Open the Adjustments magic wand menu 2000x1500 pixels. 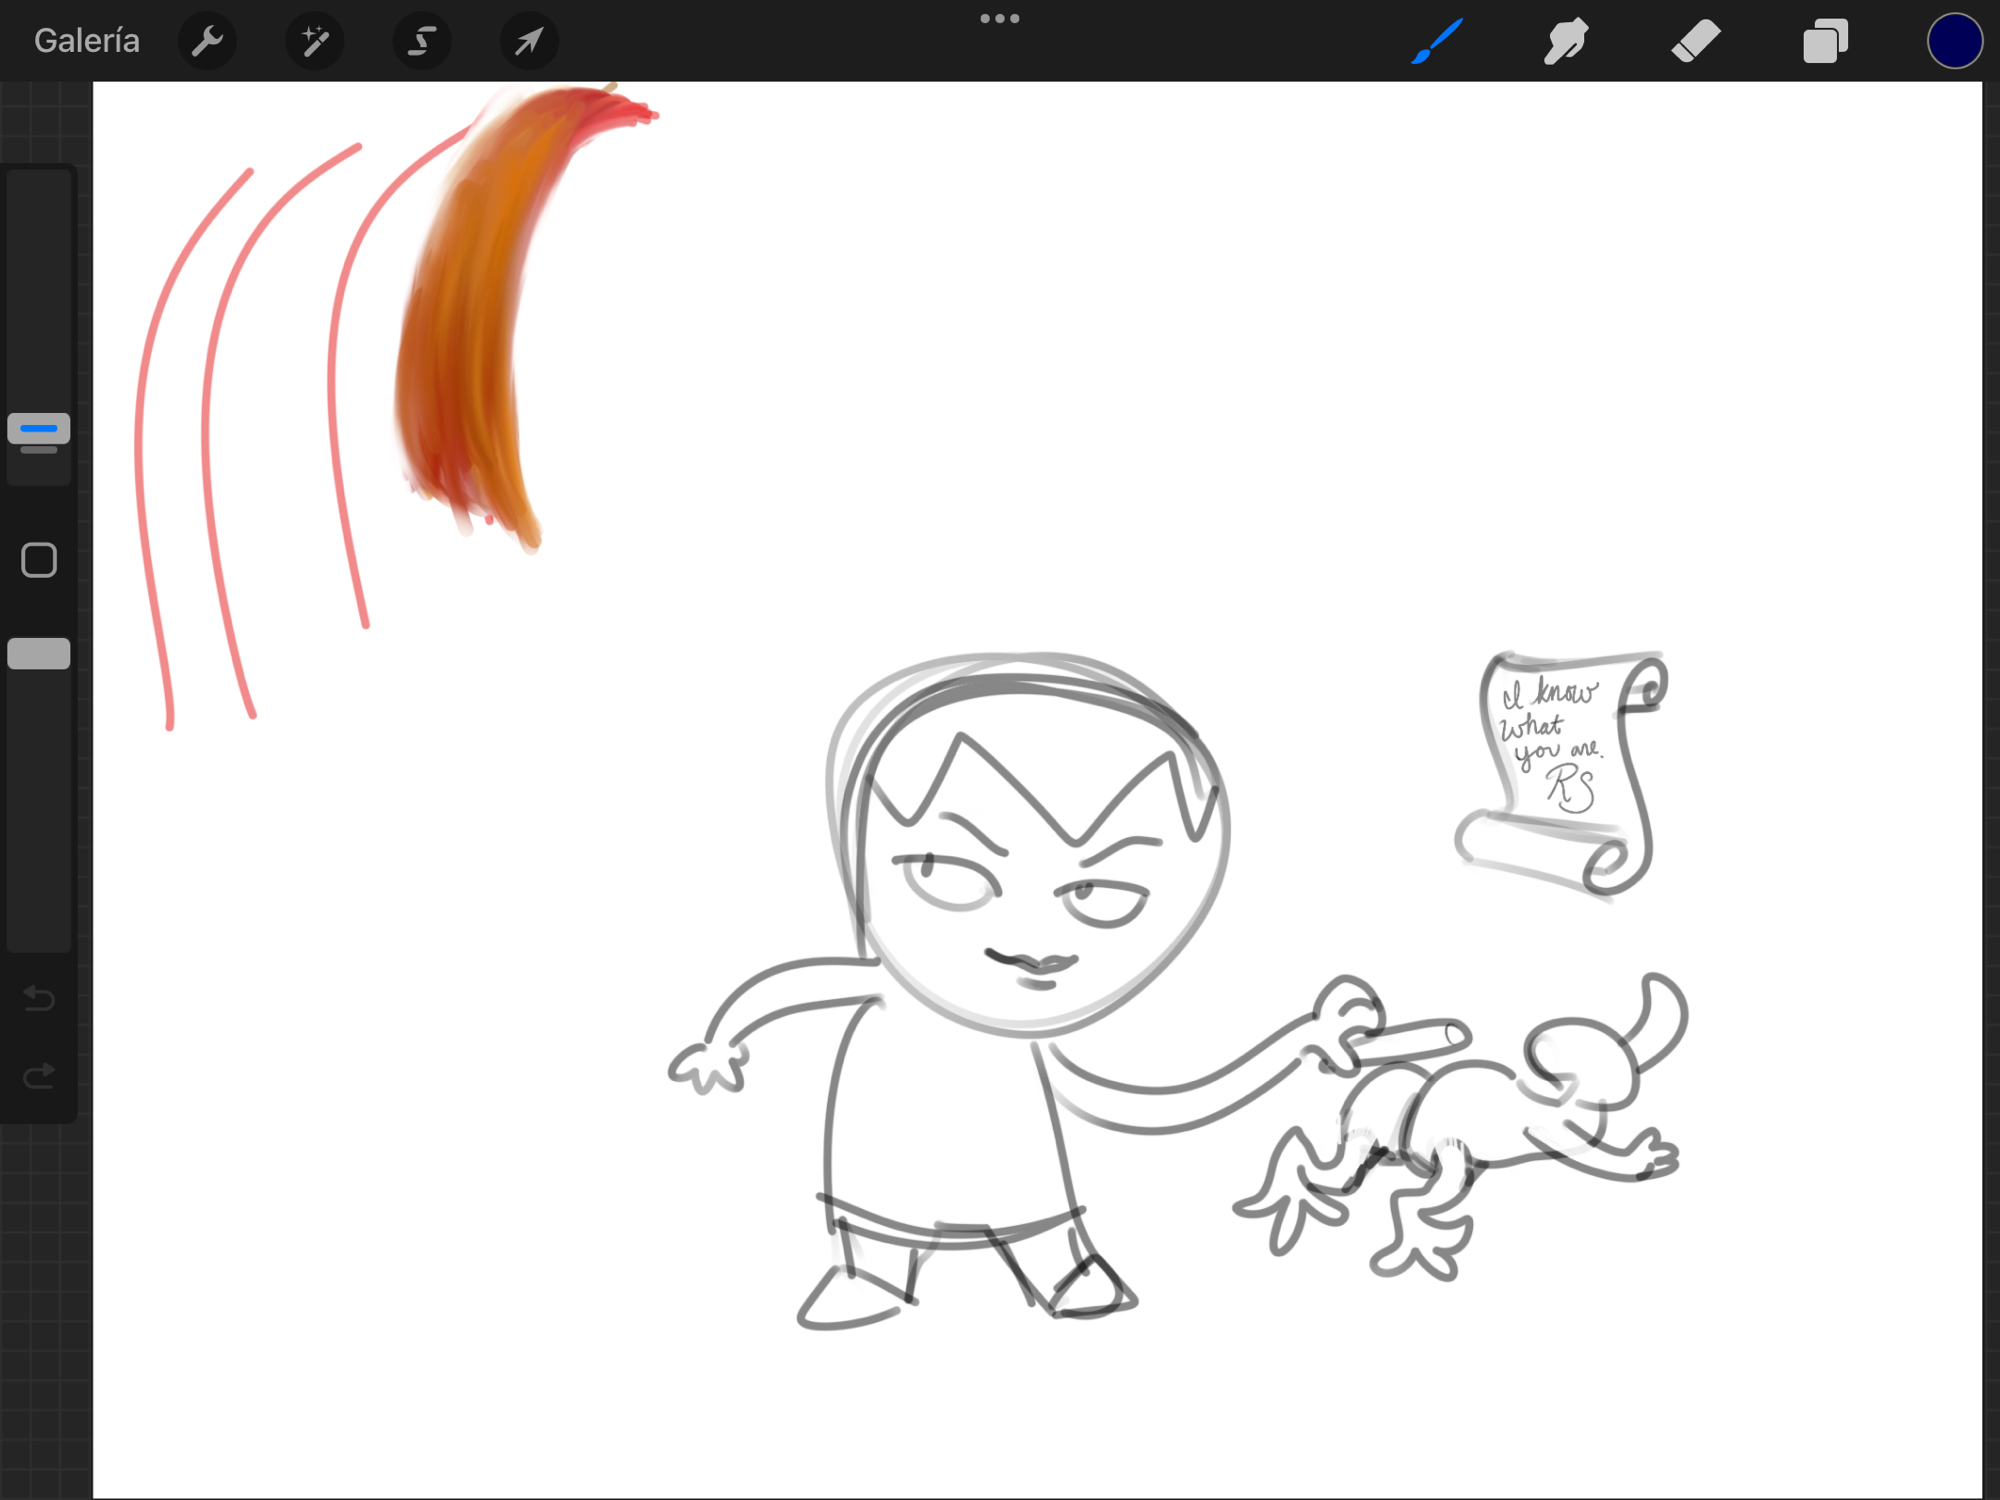[x=315, y=41]
